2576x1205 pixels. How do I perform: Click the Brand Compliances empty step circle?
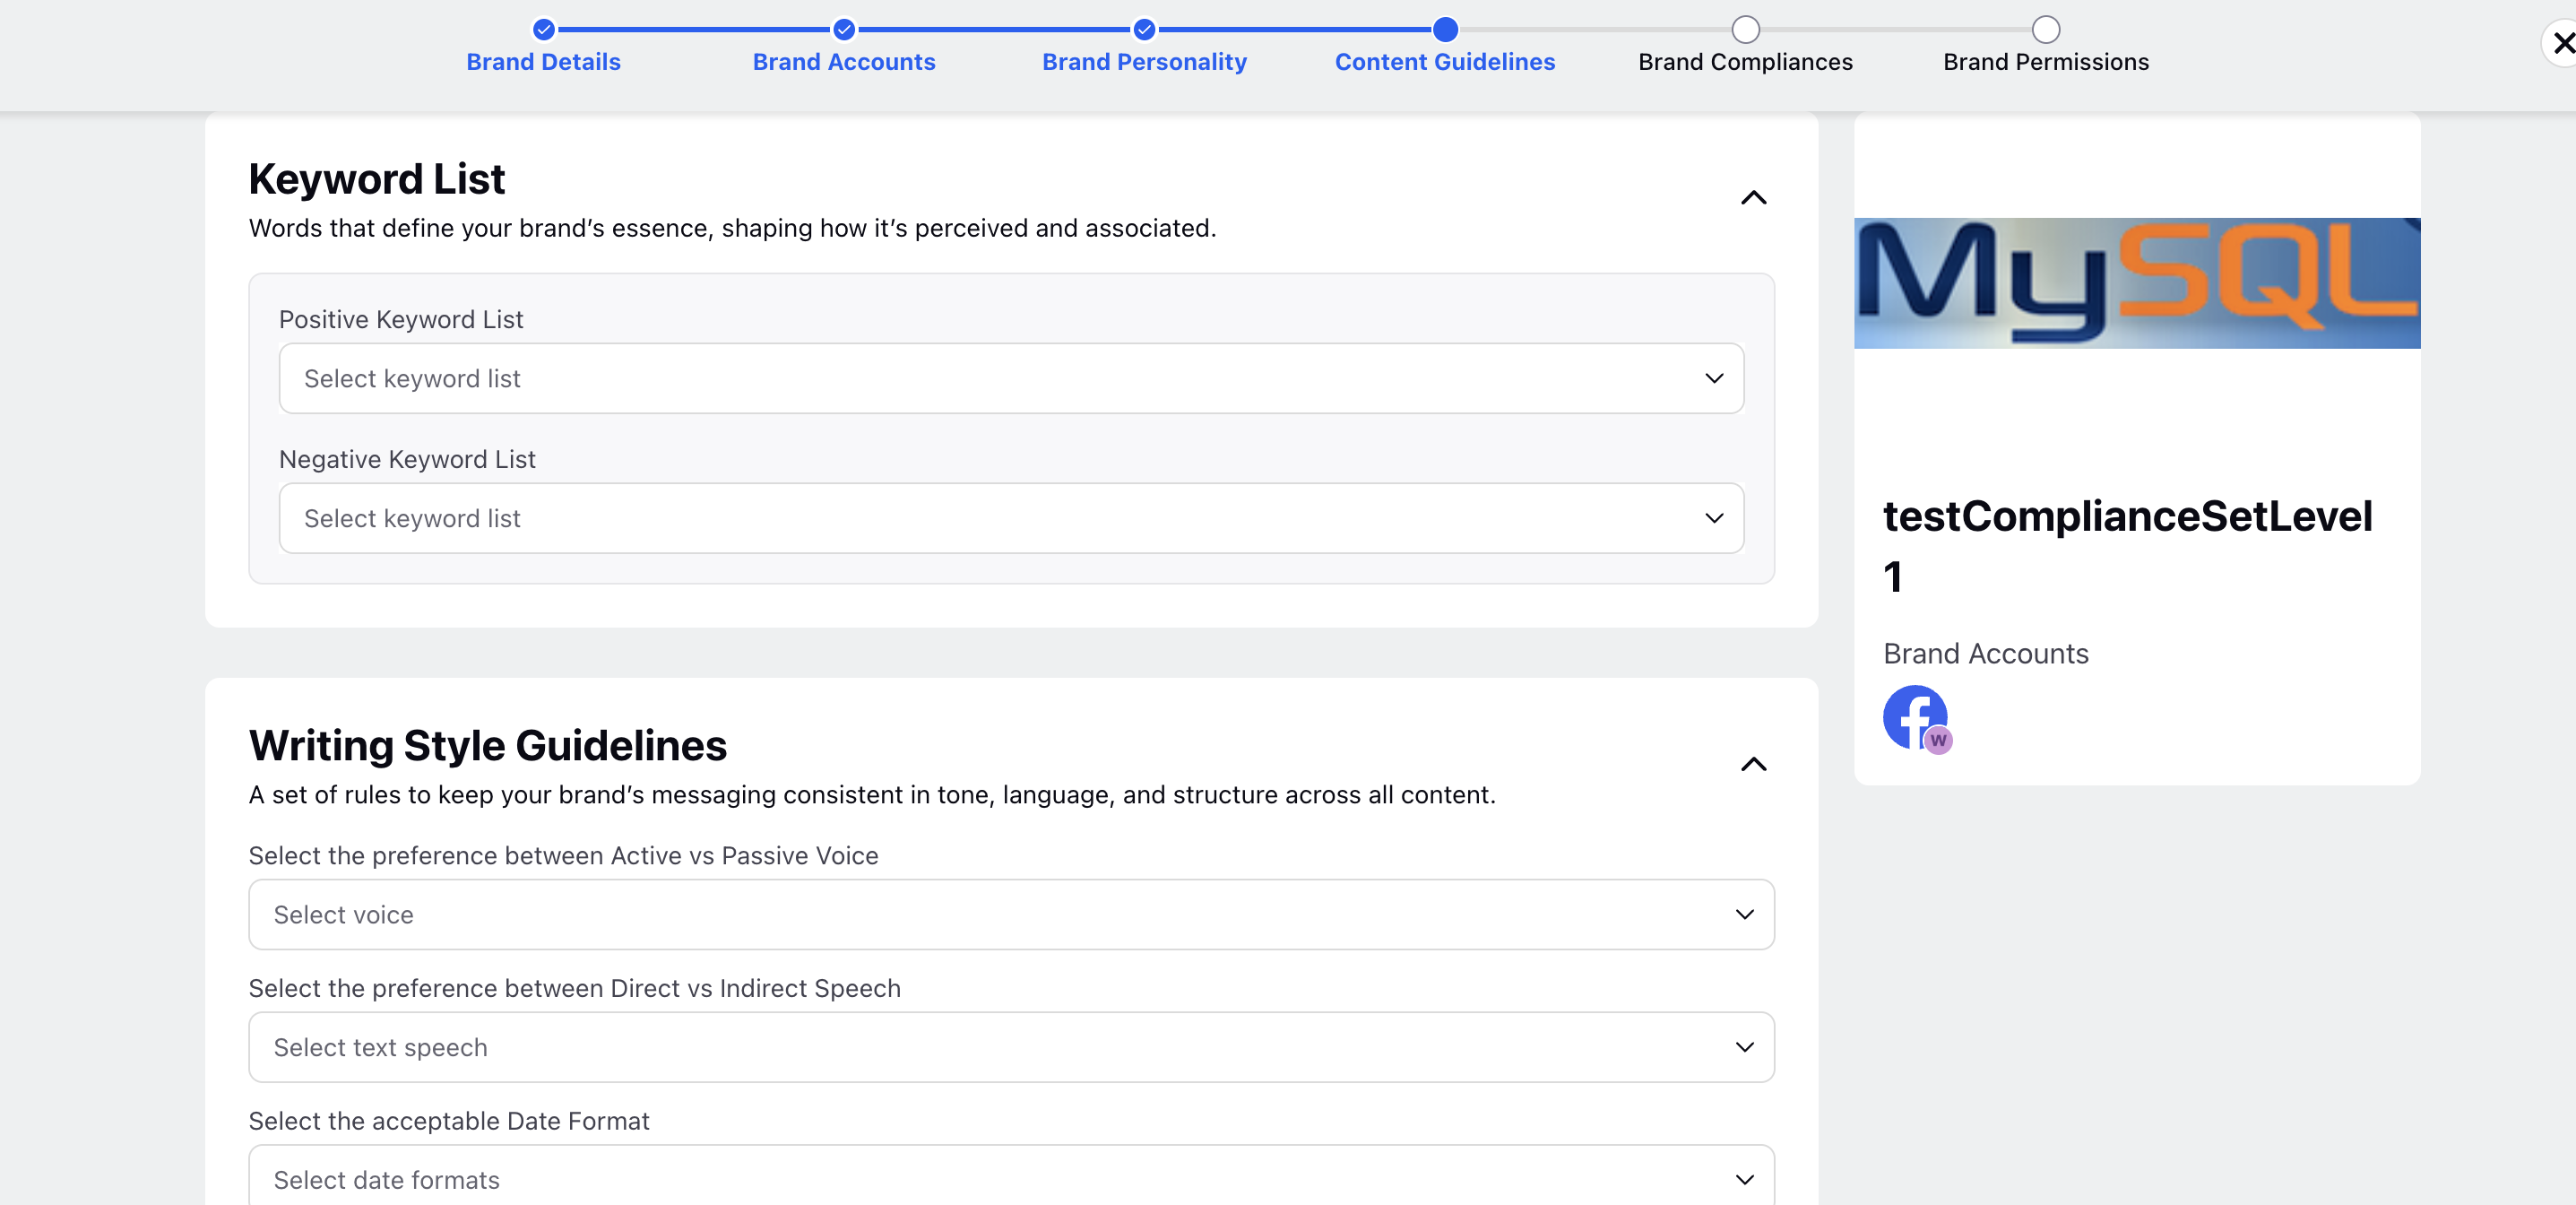[x=1745, y=29]
